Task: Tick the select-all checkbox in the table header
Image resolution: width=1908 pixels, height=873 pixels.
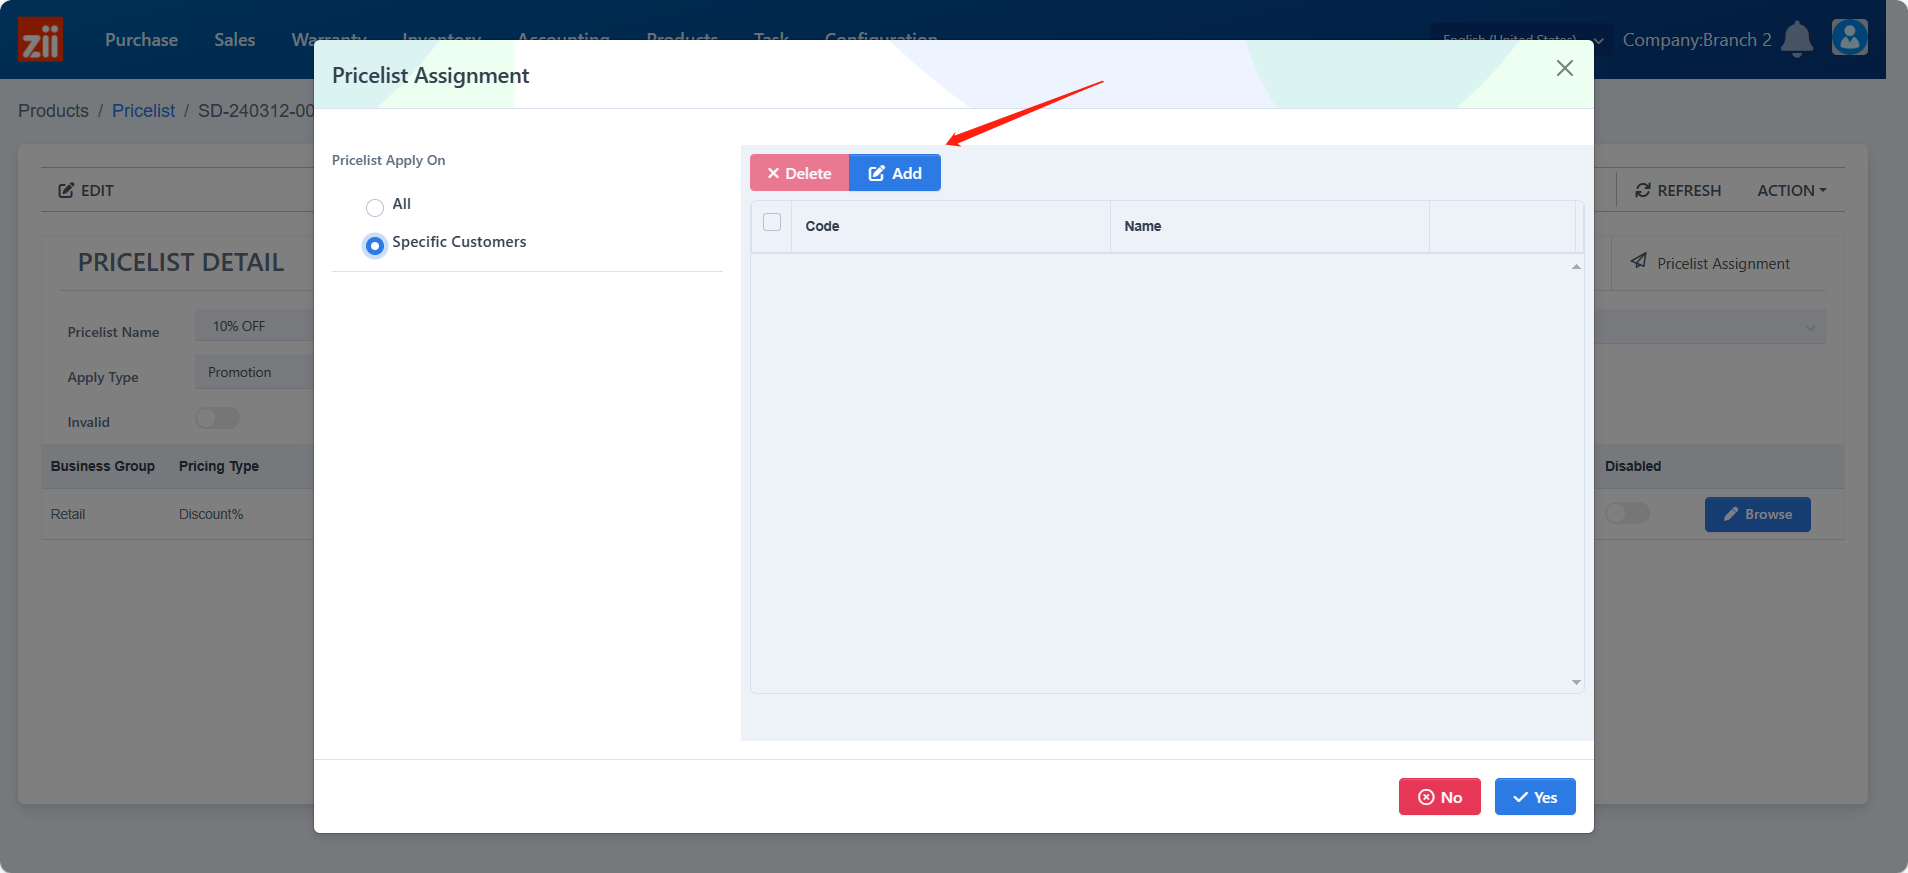Action: click(x=772, y=222)
